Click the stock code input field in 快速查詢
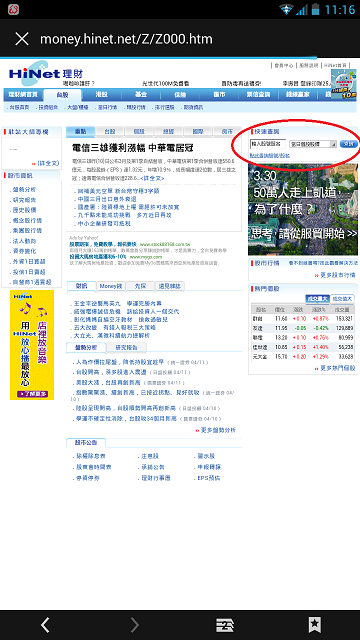This screenshot has width=360, height=640. point(268,144)
